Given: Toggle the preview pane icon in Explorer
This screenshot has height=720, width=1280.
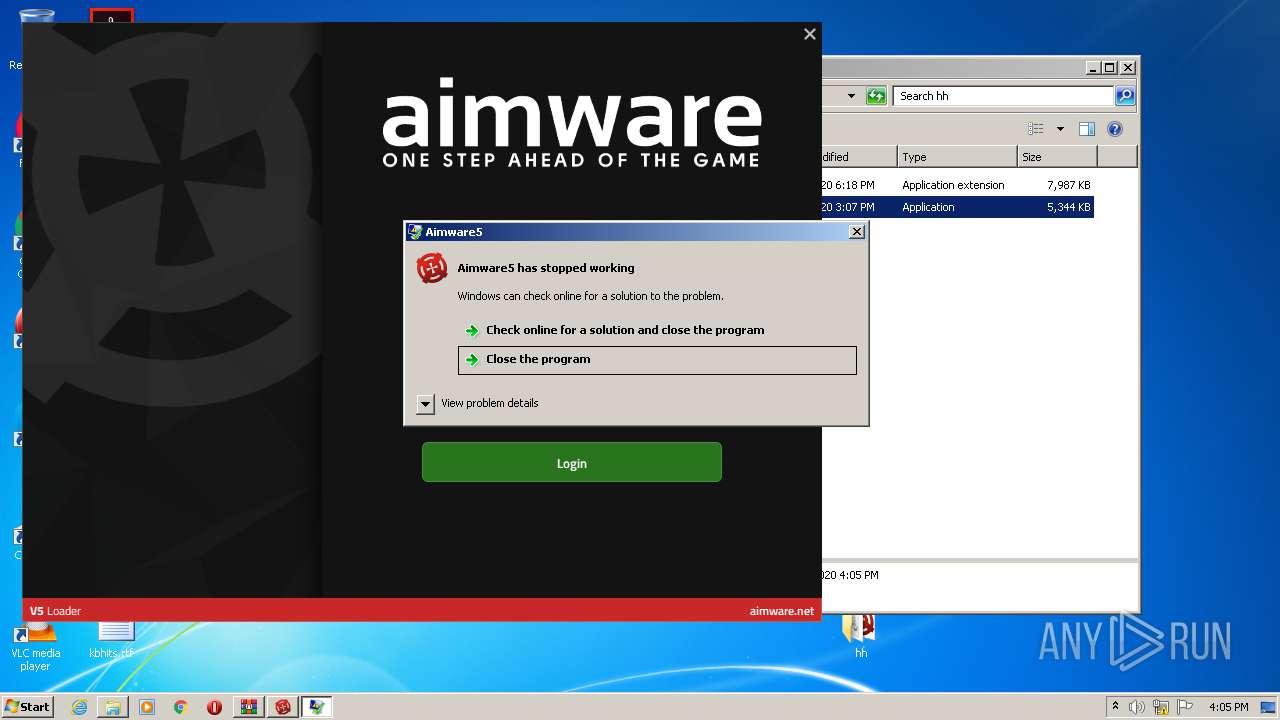Looking at the screenshot, I should pyautogui.click(x=1087, y=129).
